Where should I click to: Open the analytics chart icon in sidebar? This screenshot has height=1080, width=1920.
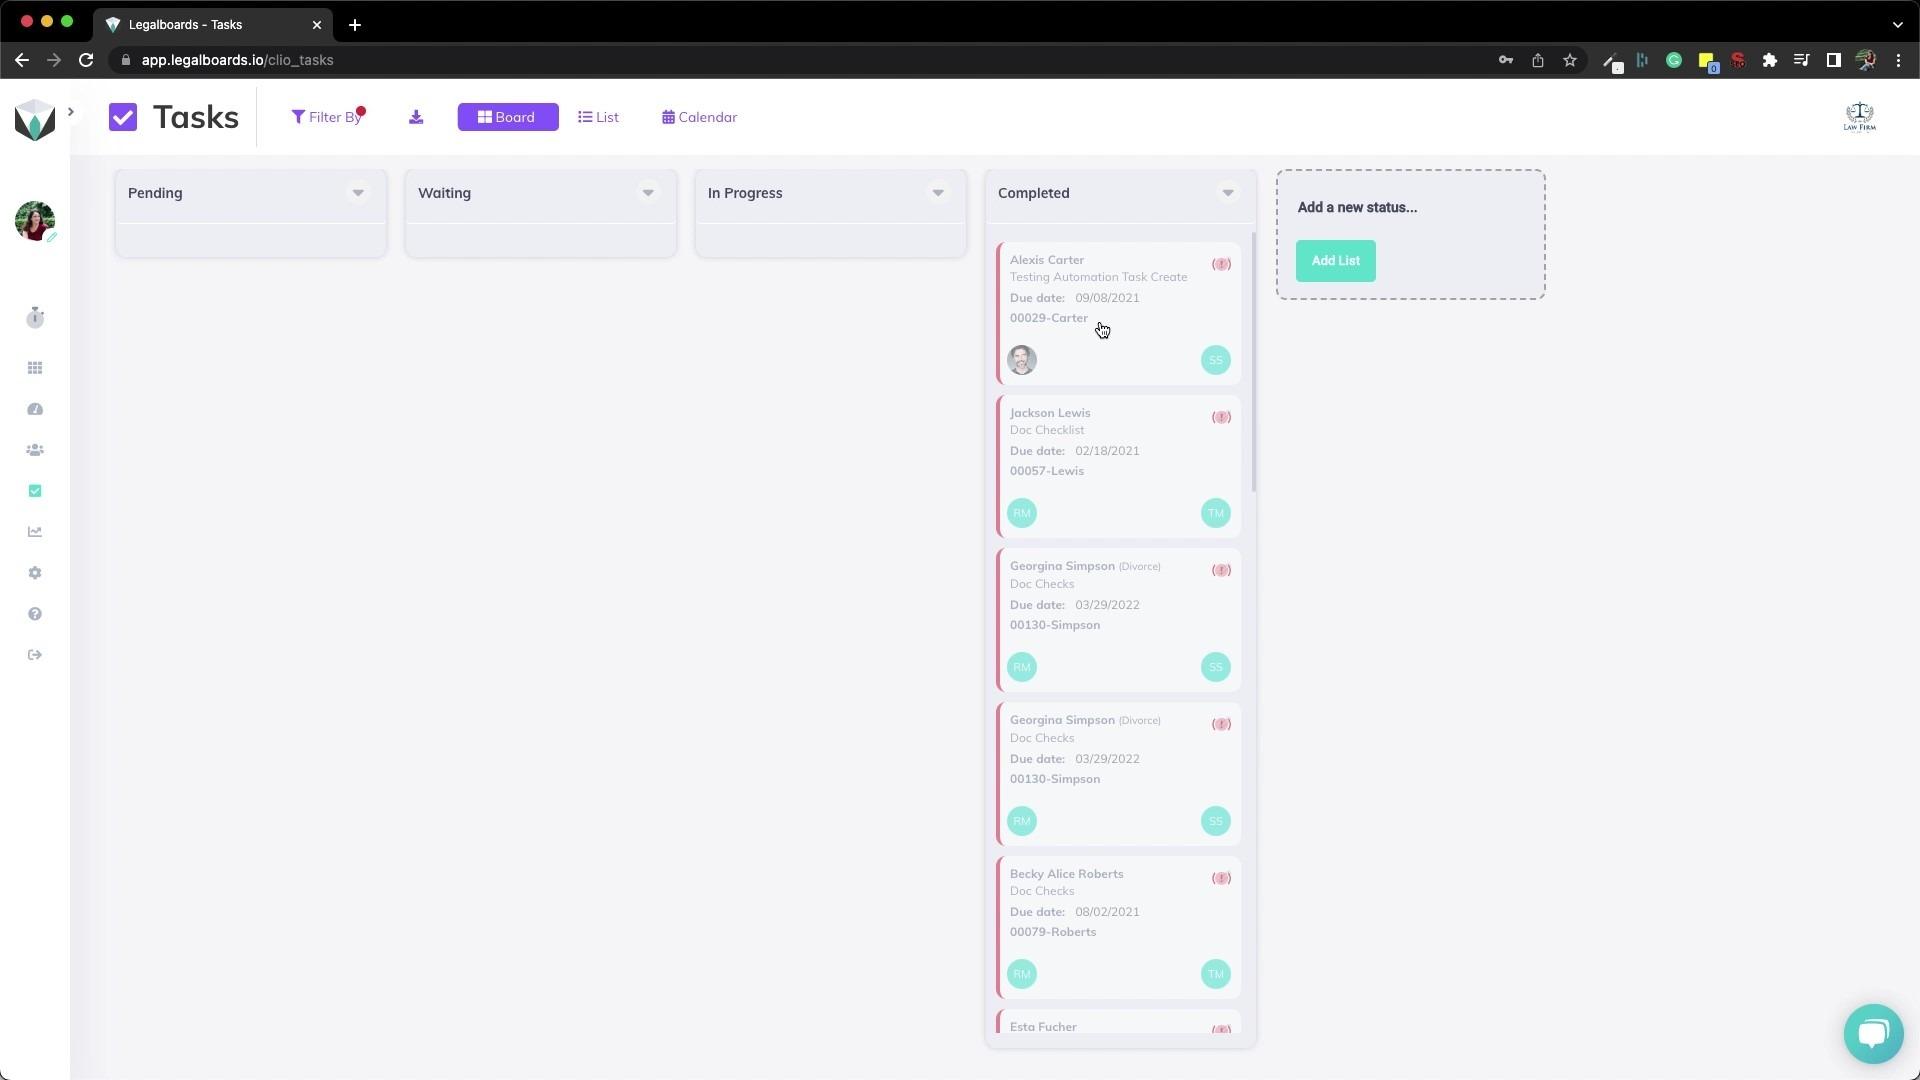(x=35, y=532)
